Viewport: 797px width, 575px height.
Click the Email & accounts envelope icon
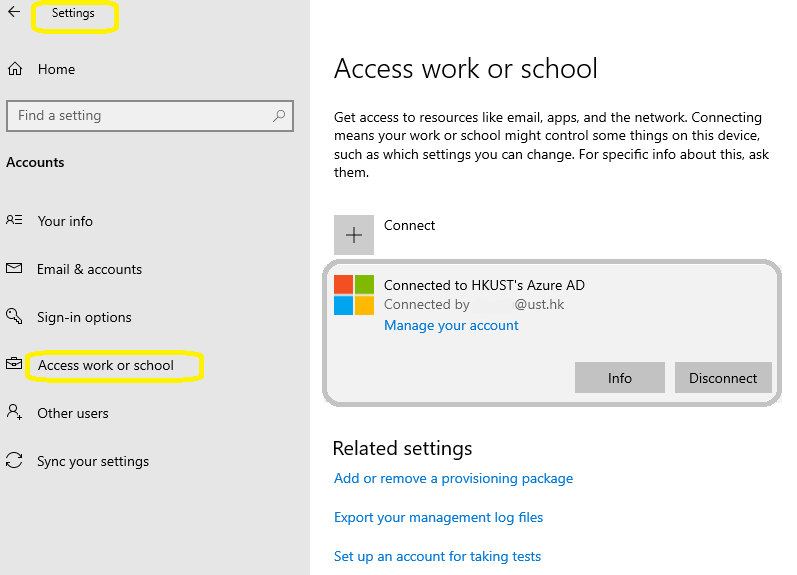click(14, 268)
